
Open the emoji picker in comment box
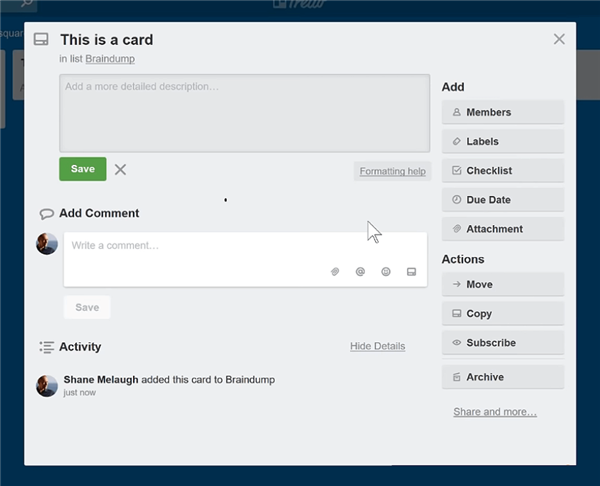click(386, 272)
